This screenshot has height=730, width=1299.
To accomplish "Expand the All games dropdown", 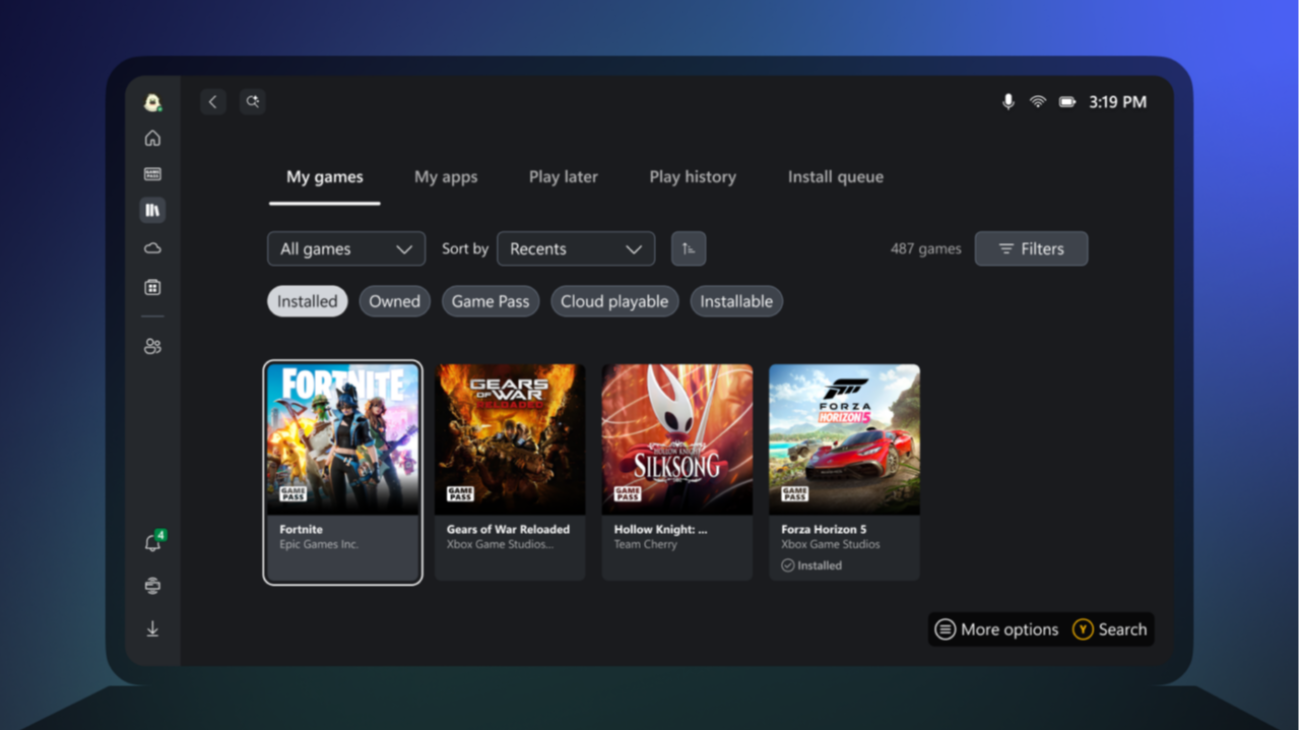I will [x=346, y=249].
